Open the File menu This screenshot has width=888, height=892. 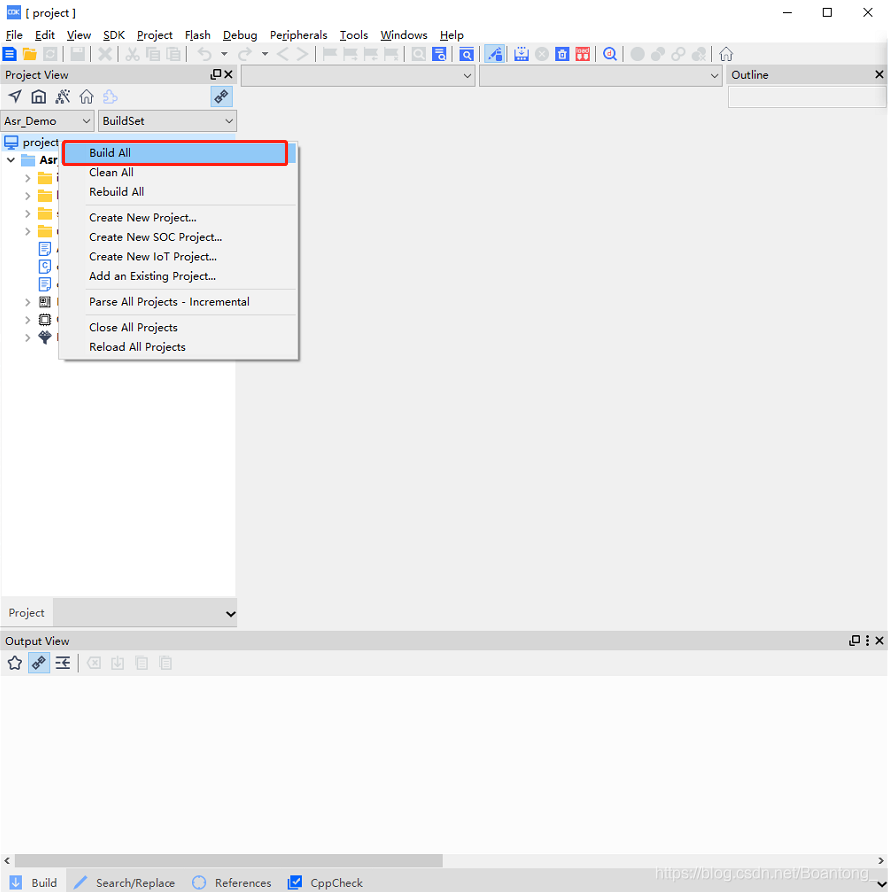click(14, 35)
